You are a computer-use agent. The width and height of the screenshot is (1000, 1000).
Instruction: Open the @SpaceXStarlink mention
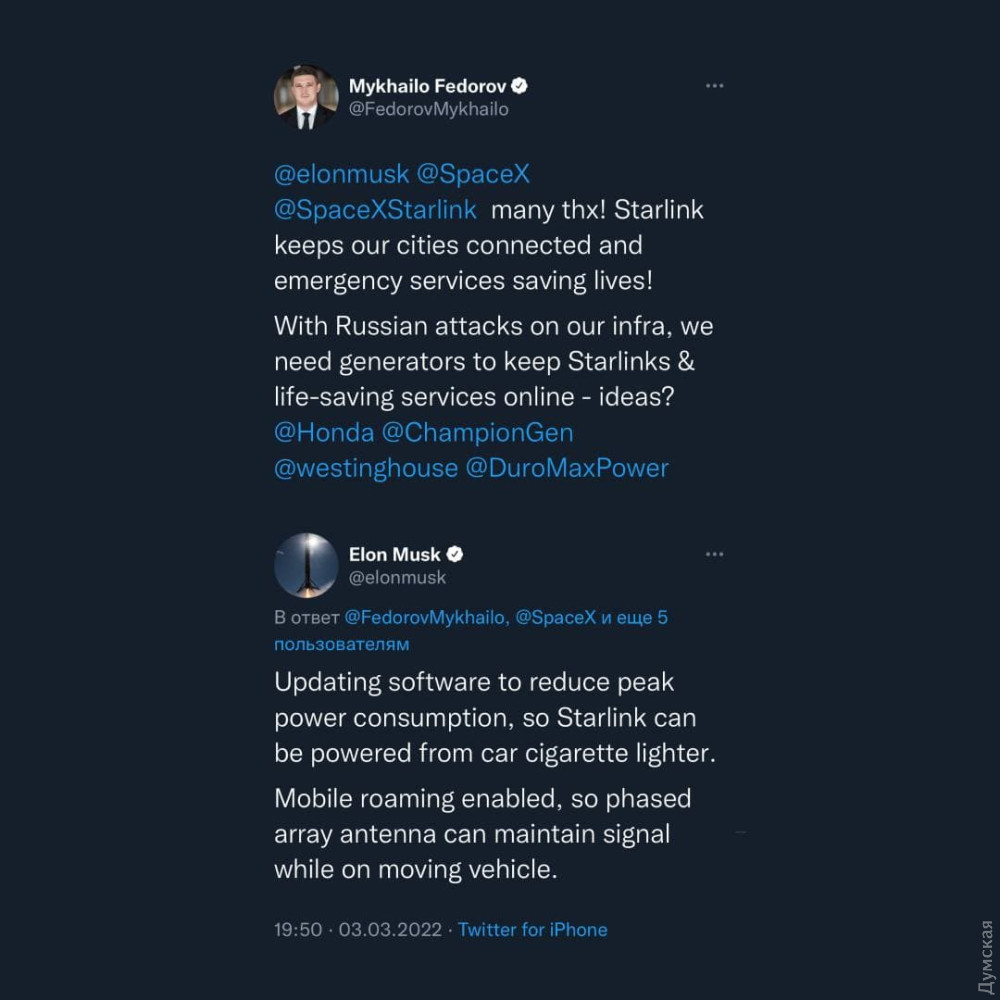point(375,210)
